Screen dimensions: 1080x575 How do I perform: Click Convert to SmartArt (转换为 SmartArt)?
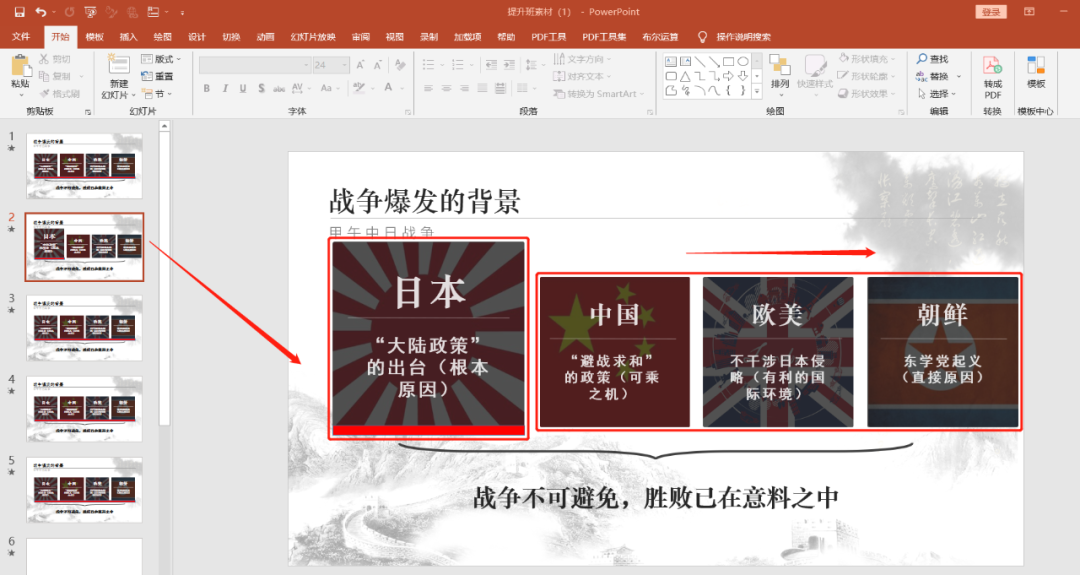click(x=599, y=94)
